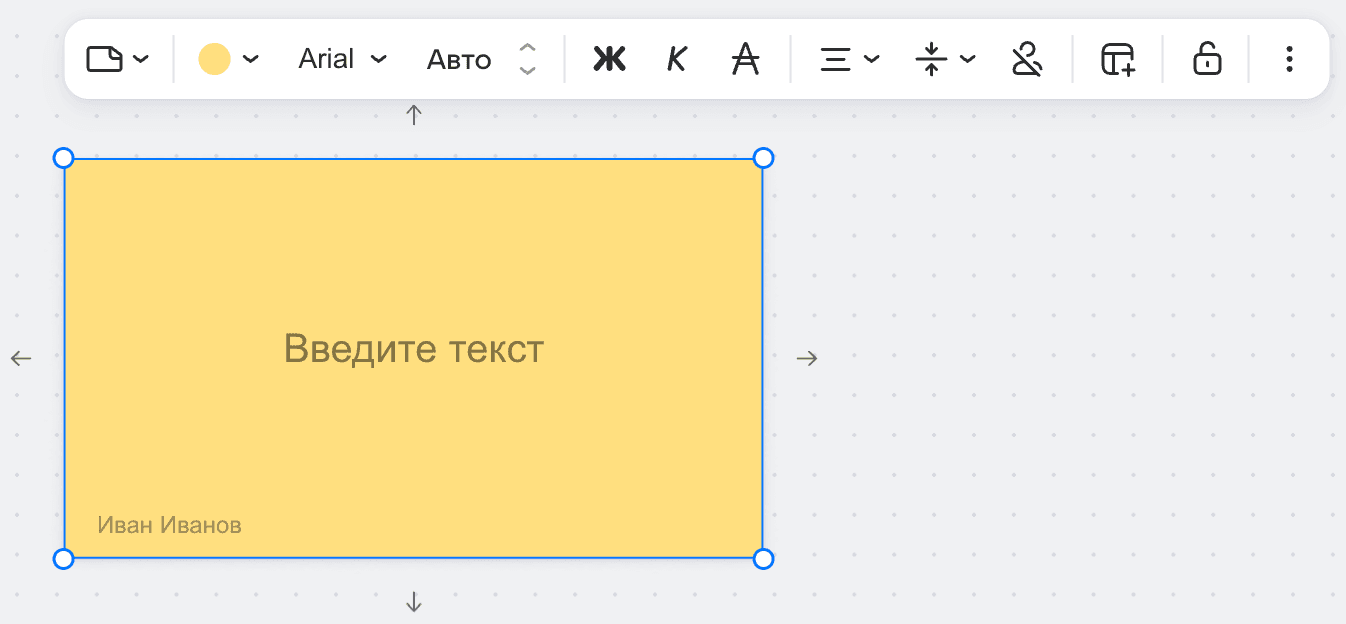
Task: Click the right arrow beside the sticky note
Action: point(807,358)
